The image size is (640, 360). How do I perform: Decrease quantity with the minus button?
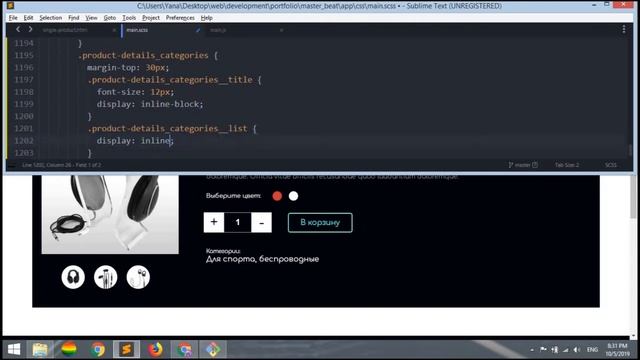click(x=262, y=222)
